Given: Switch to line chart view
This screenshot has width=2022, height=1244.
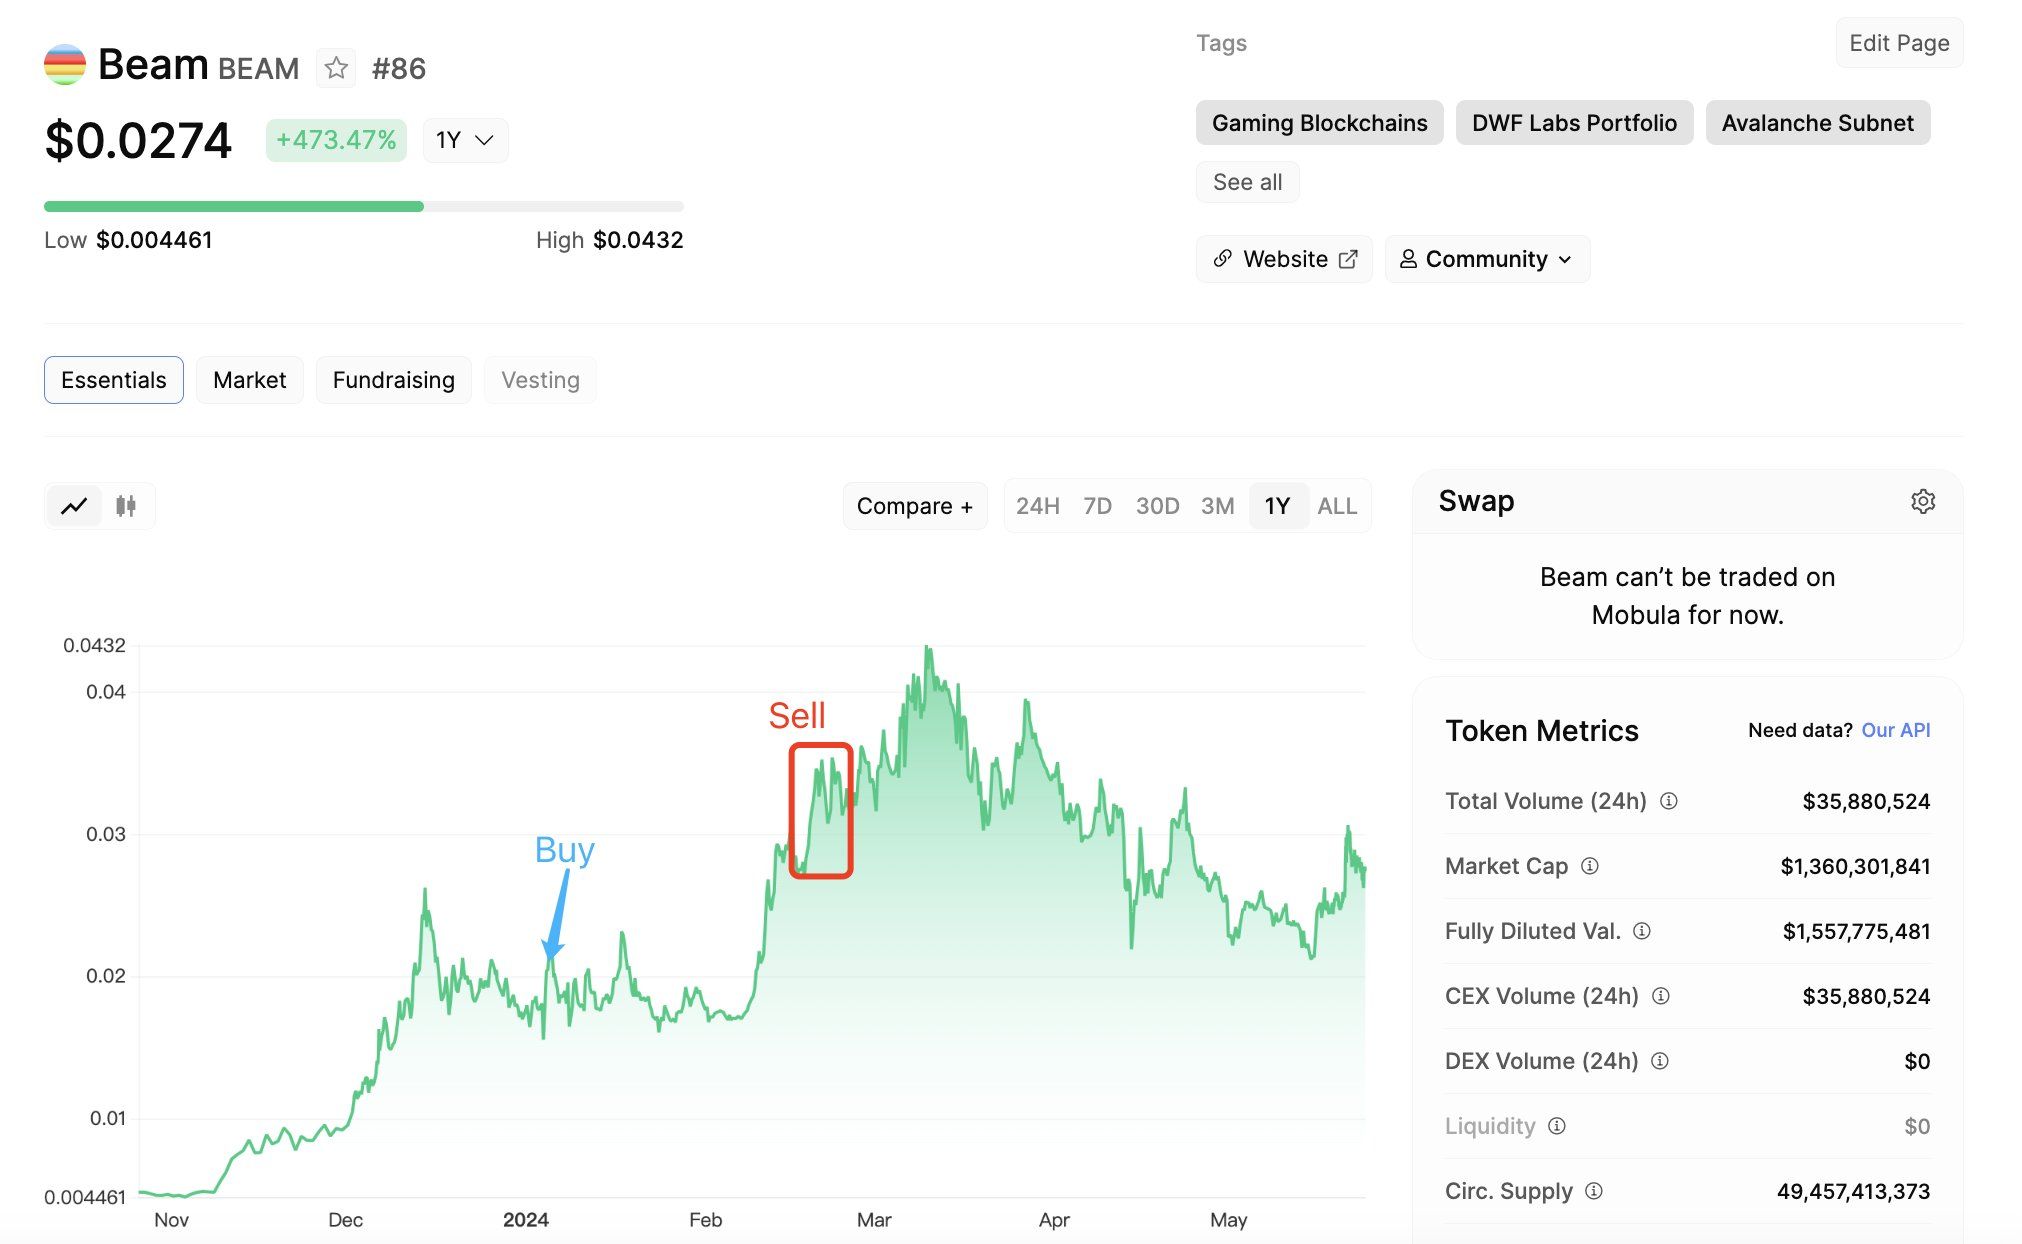Looking at the screenshot, I should coord(74,506).
